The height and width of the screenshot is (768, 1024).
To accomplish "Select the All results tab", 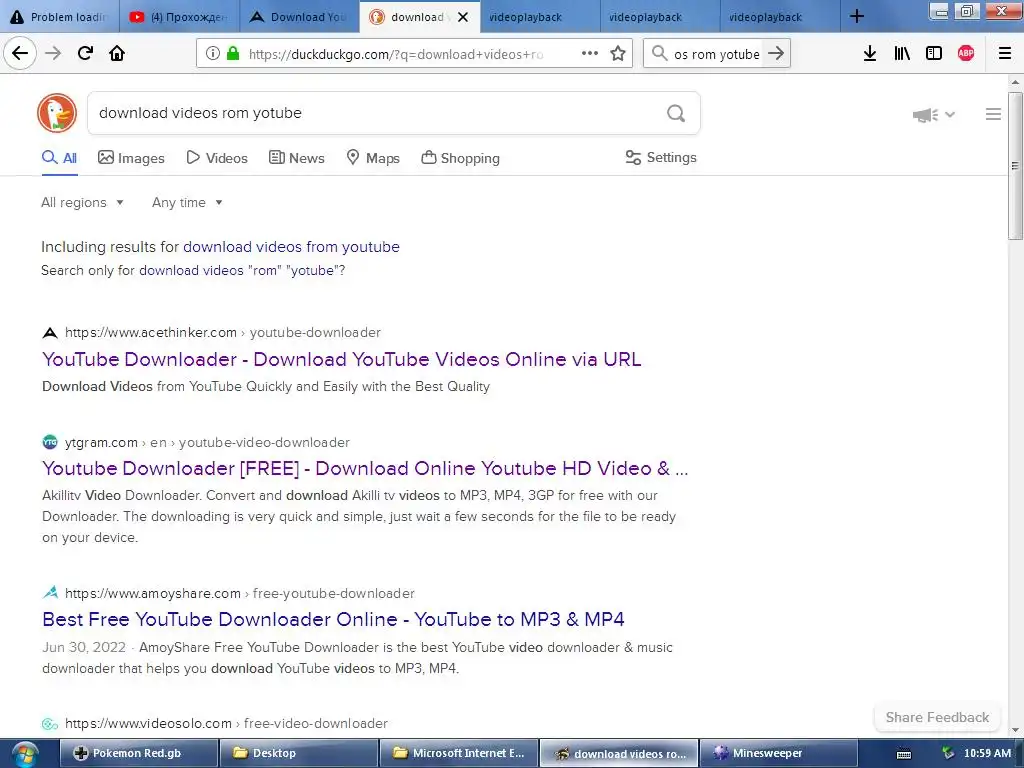I will tap(59, 158).
